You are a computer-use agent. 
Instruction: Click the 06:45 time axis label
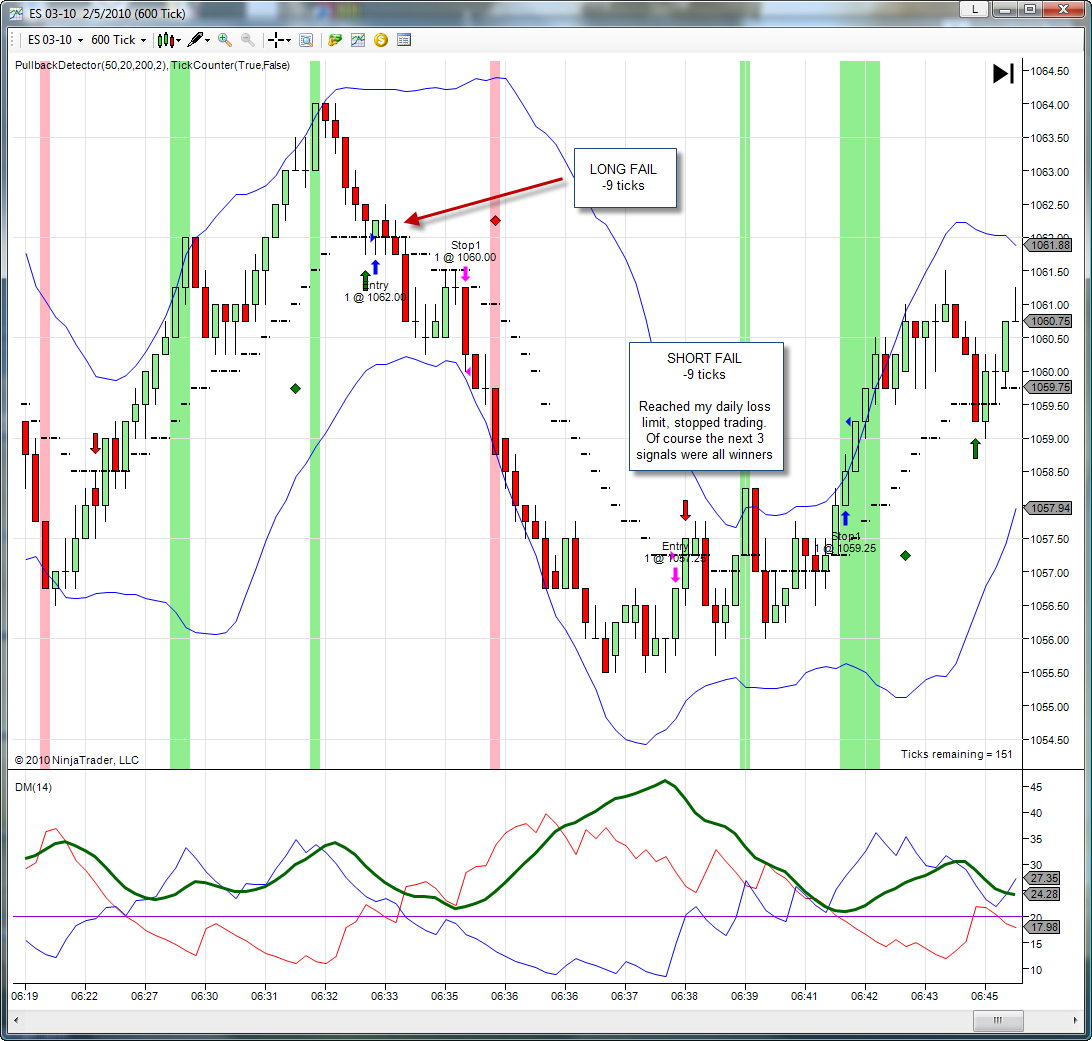984,996
